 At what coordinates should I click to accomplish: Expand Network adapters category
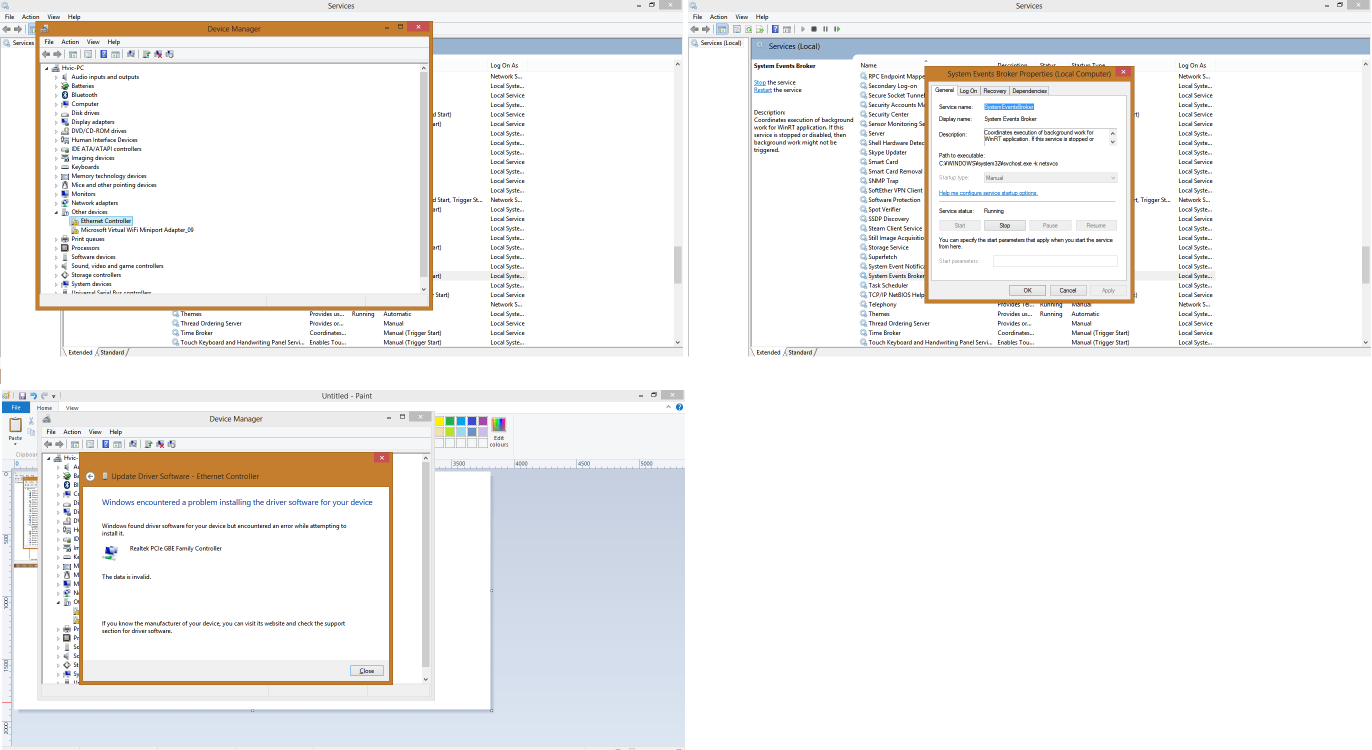pos(57,203)
